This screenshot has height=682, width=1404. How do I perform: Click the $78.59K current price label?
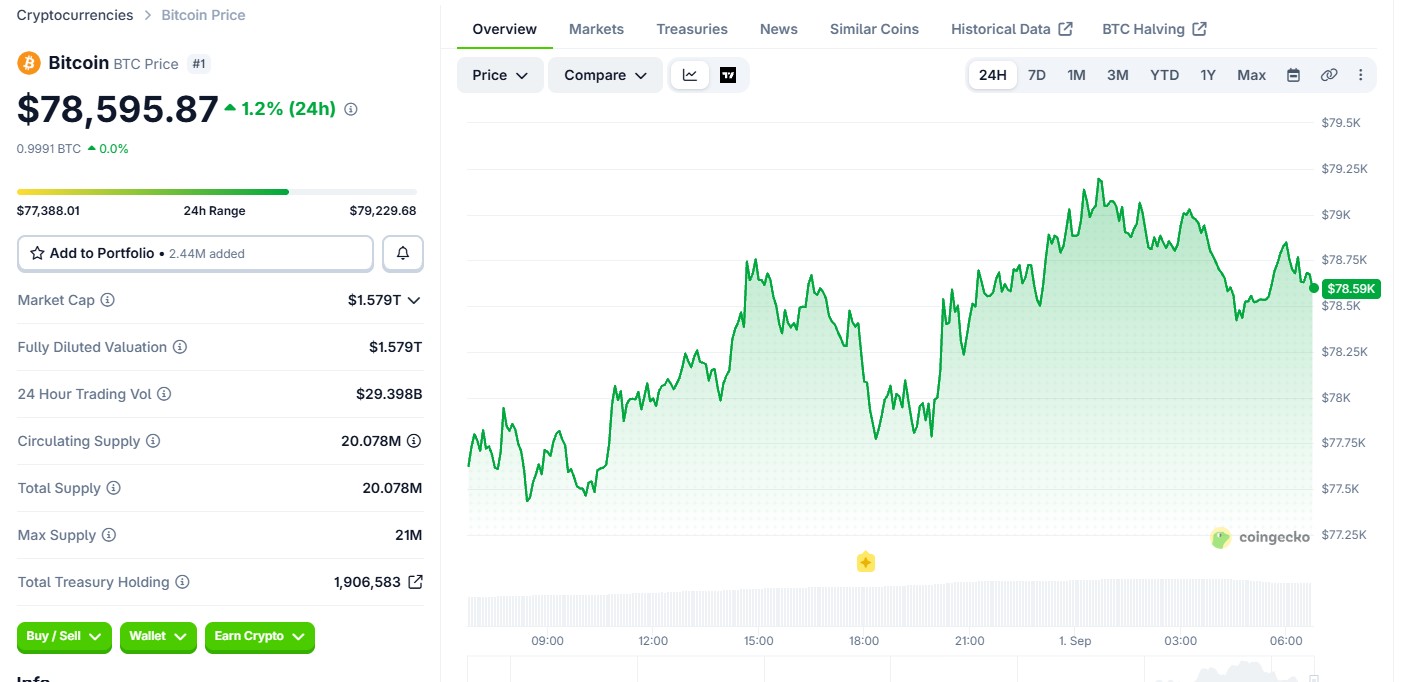(1352, 288)
